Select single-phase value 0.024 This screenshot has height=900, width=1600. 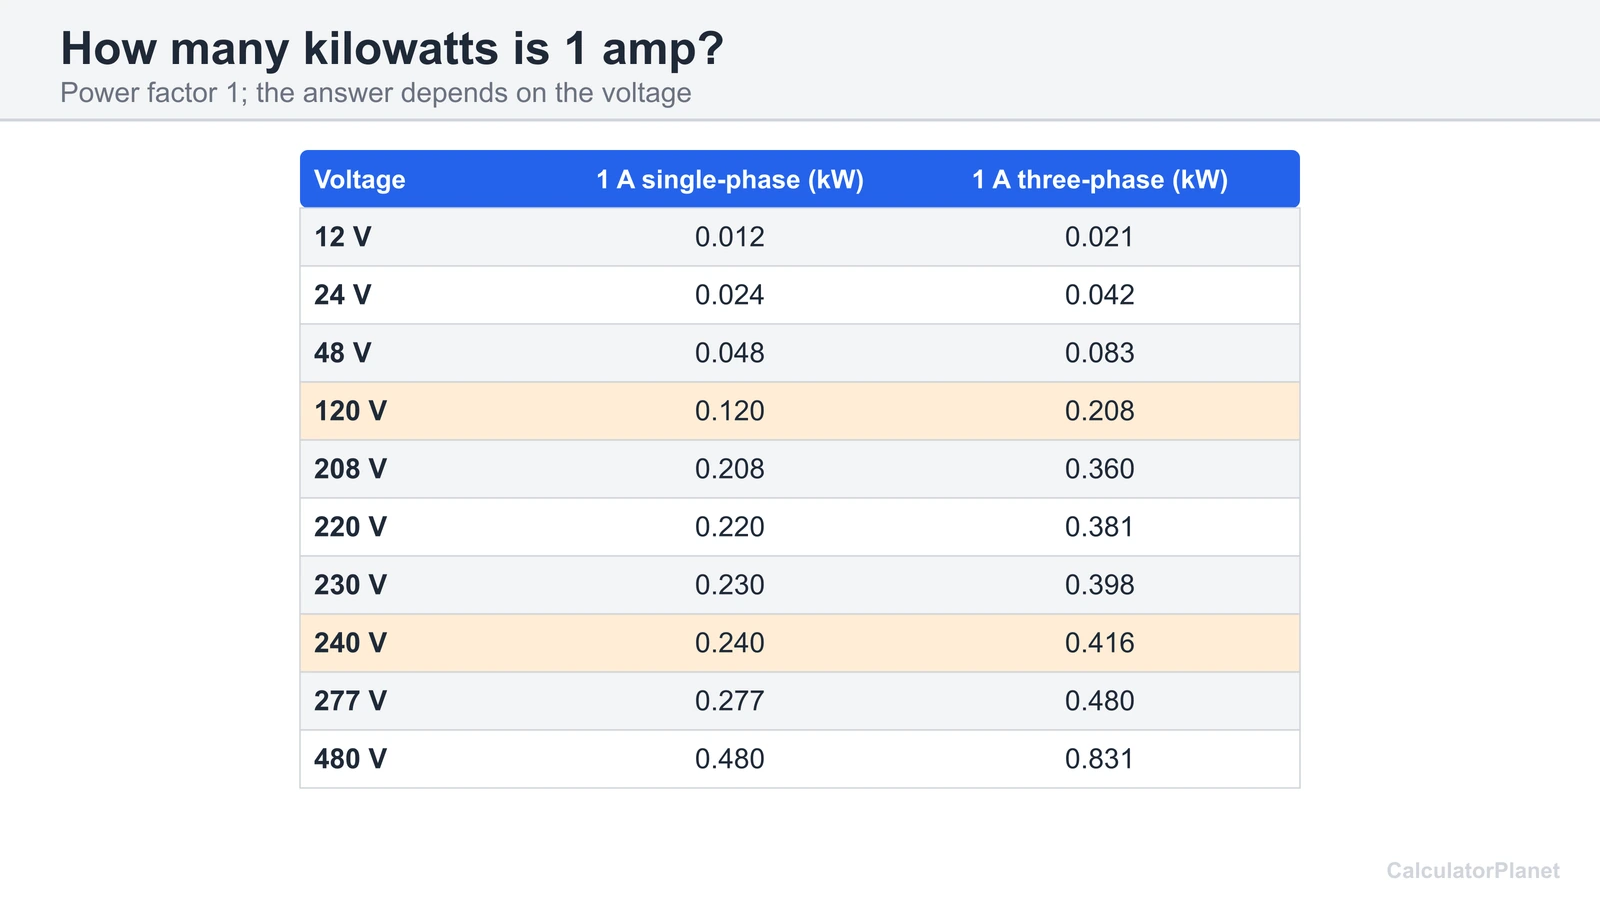coord(730,295)
